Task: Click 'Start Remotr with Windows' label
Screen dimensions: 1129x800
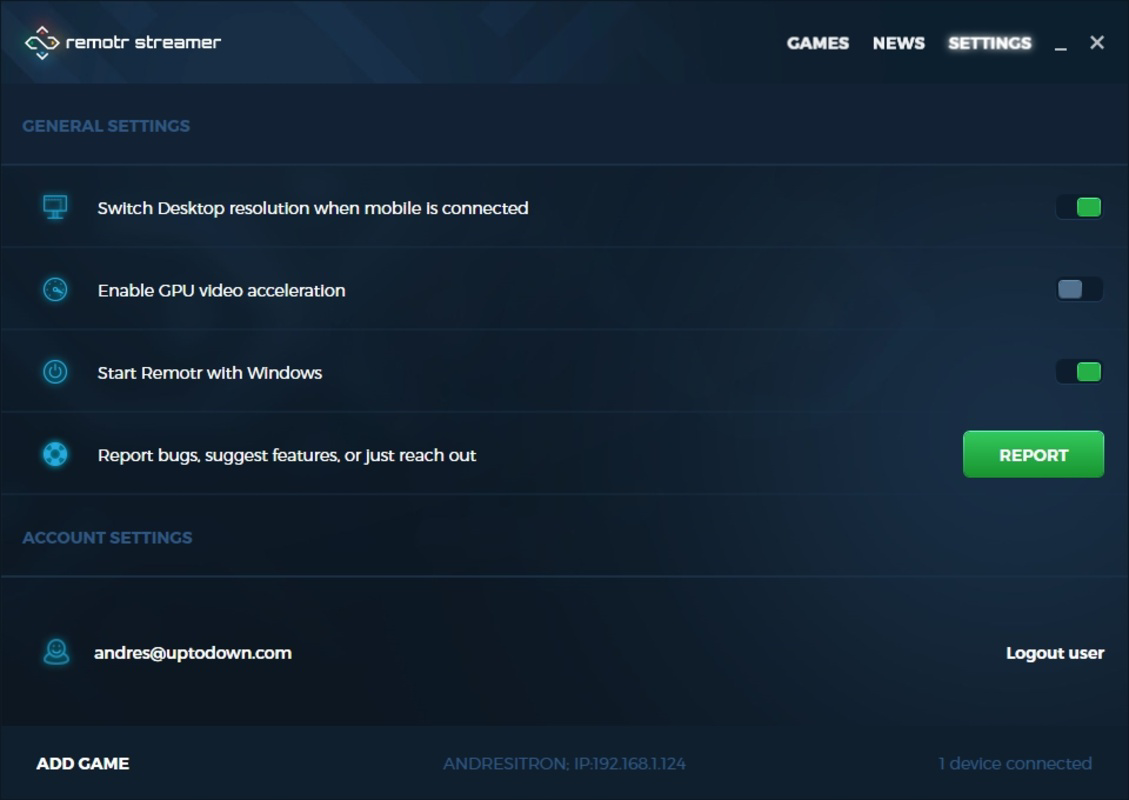Action: pyautogui.click(x=210, y=373)
